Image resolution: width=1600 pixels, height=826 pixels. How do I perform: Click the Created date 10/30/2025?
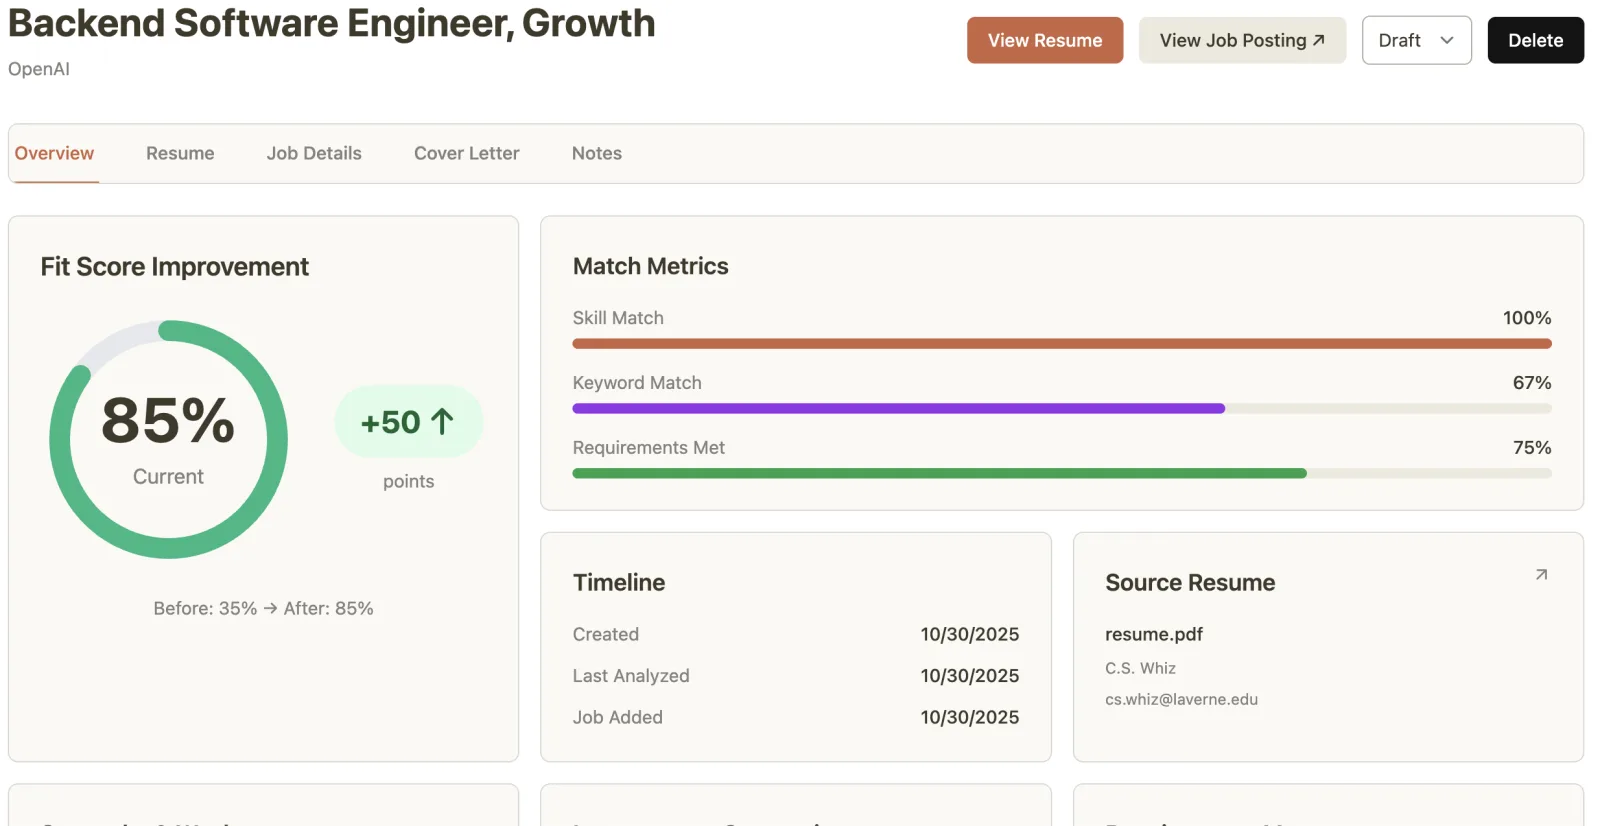970,634
